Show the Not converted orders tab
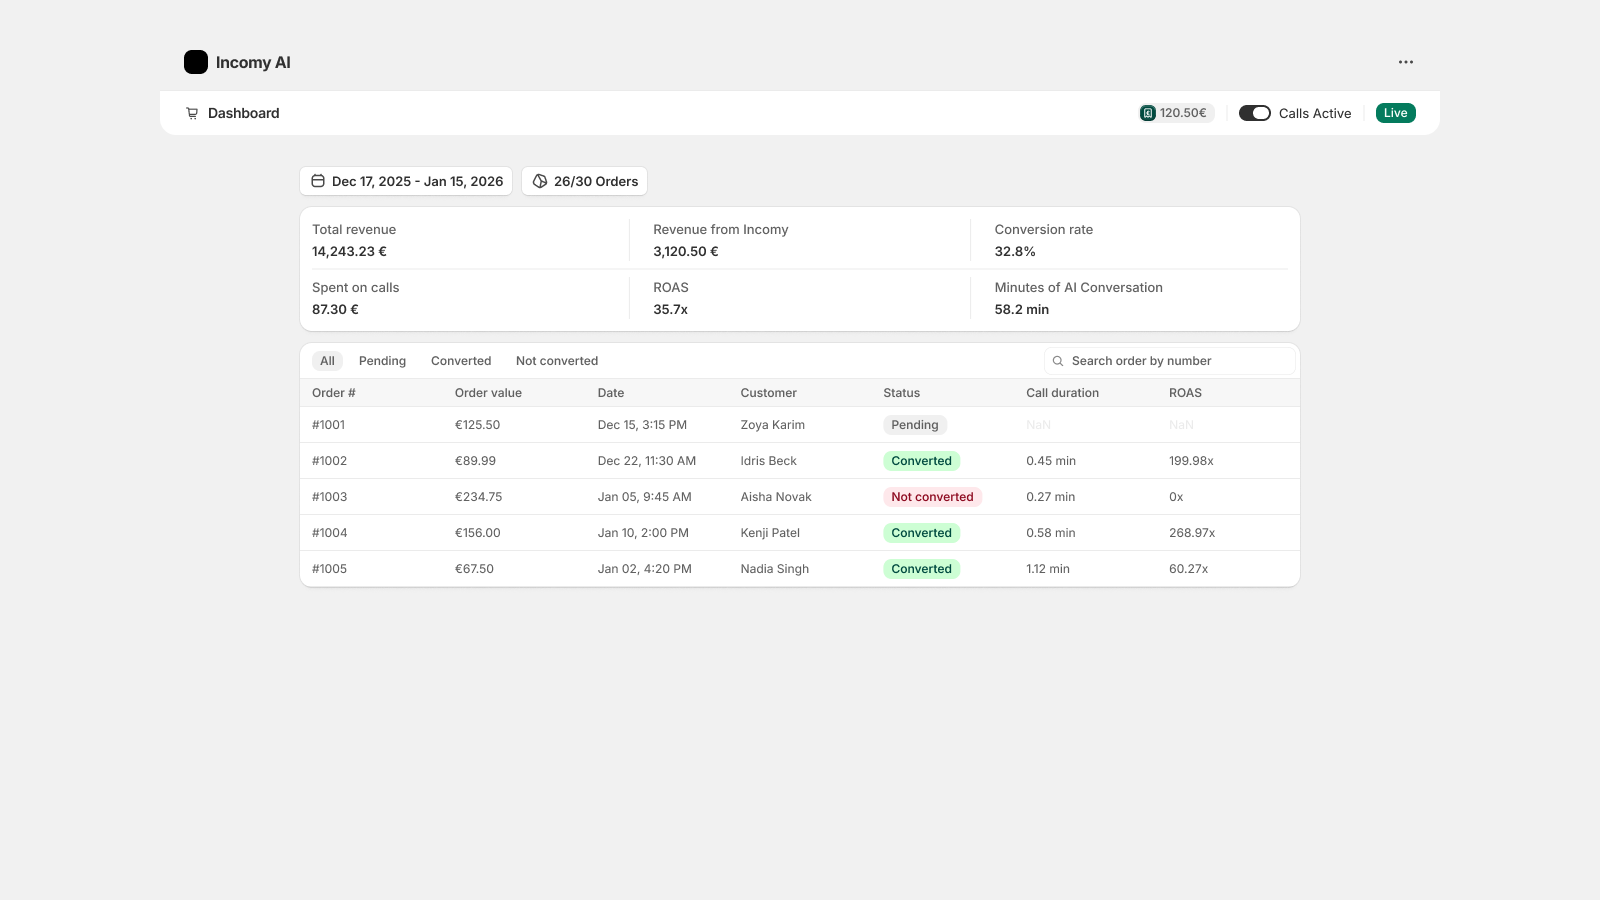1600x900 pixels. point(557,361)
